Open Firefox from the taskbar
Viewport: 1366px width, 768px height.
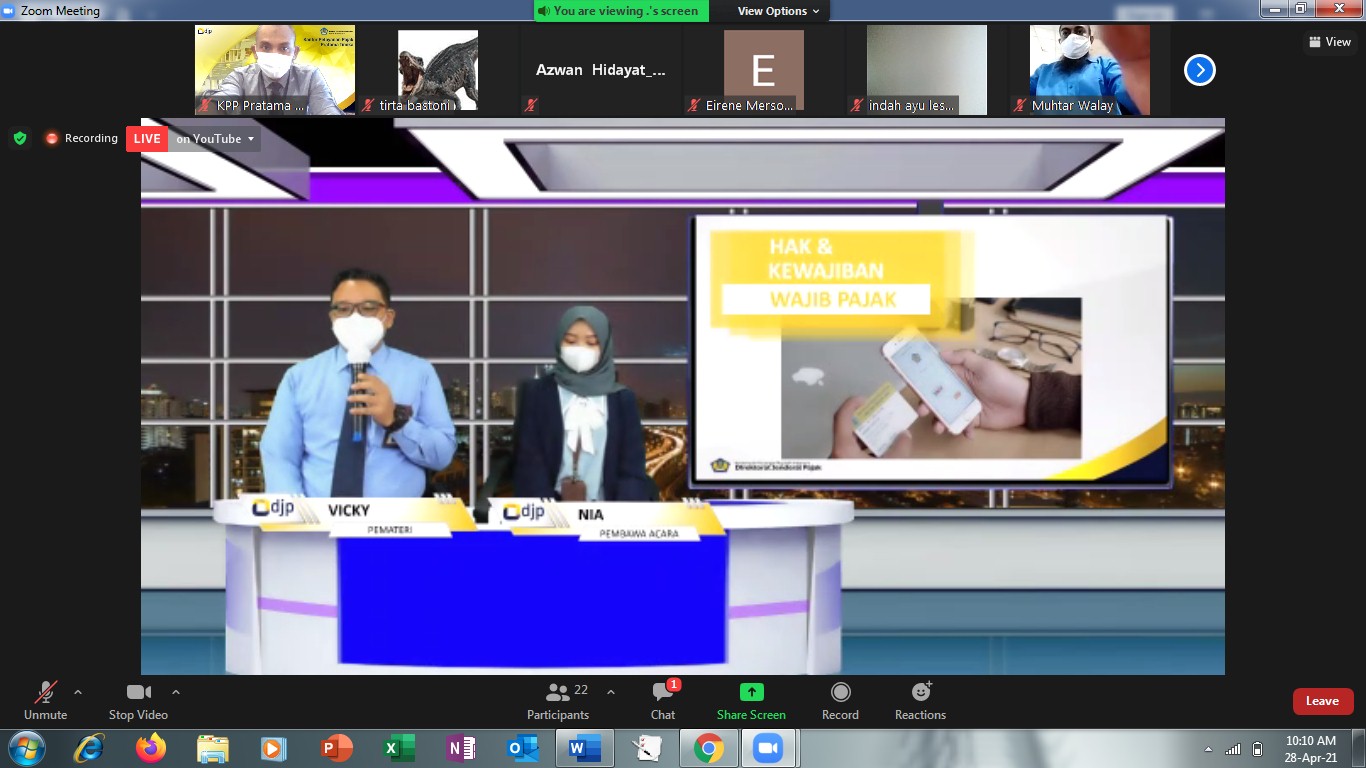(x=151, y=748)
